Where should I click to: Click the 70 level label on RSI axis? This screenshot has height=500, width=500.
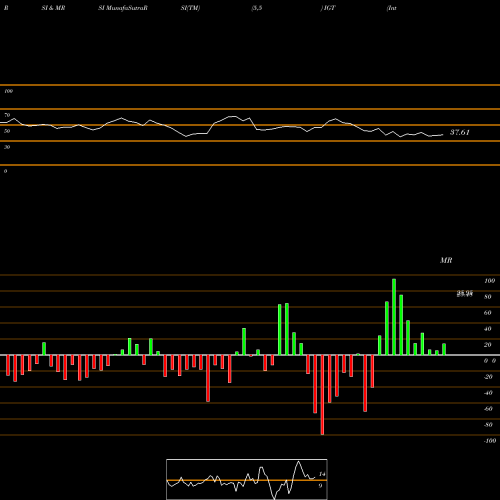click(x=7, y=115)
